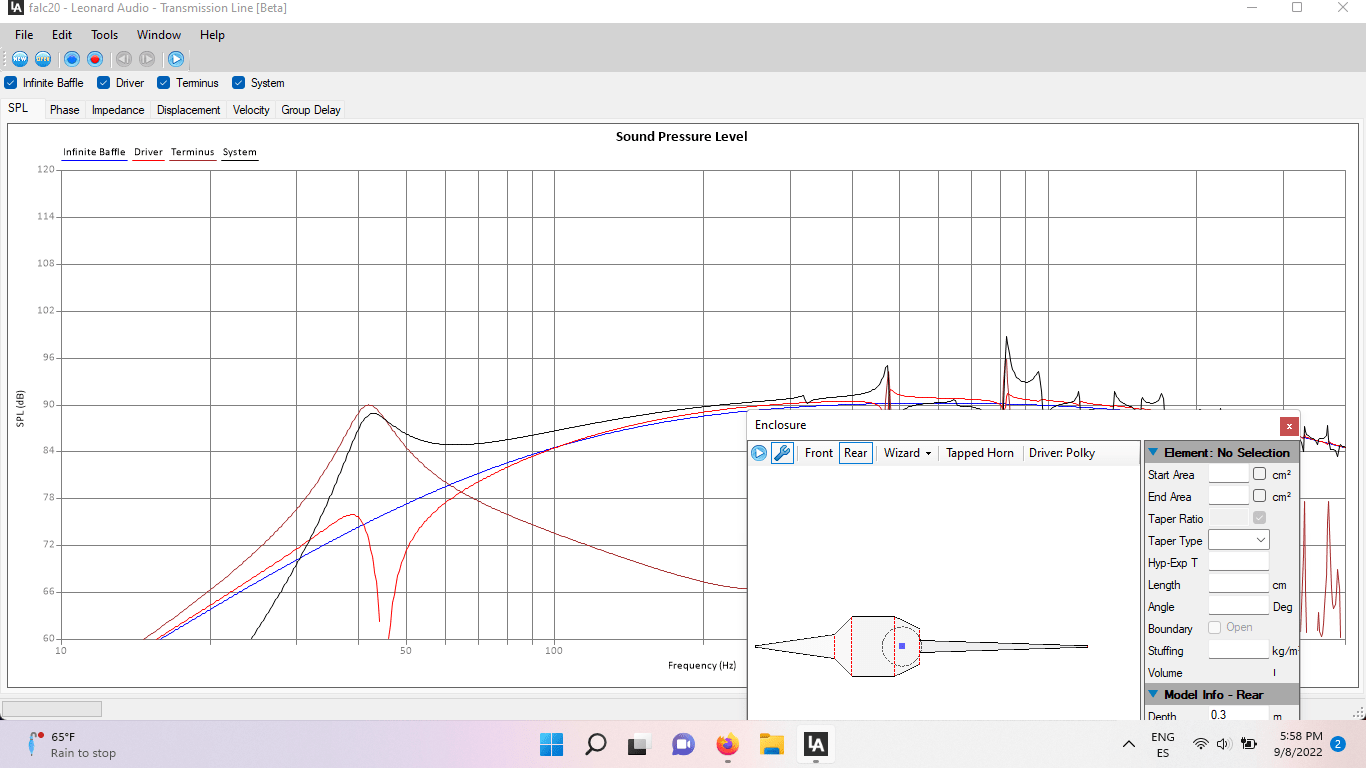Open File Explorer from the taskbar

click(x=771, y=744)
